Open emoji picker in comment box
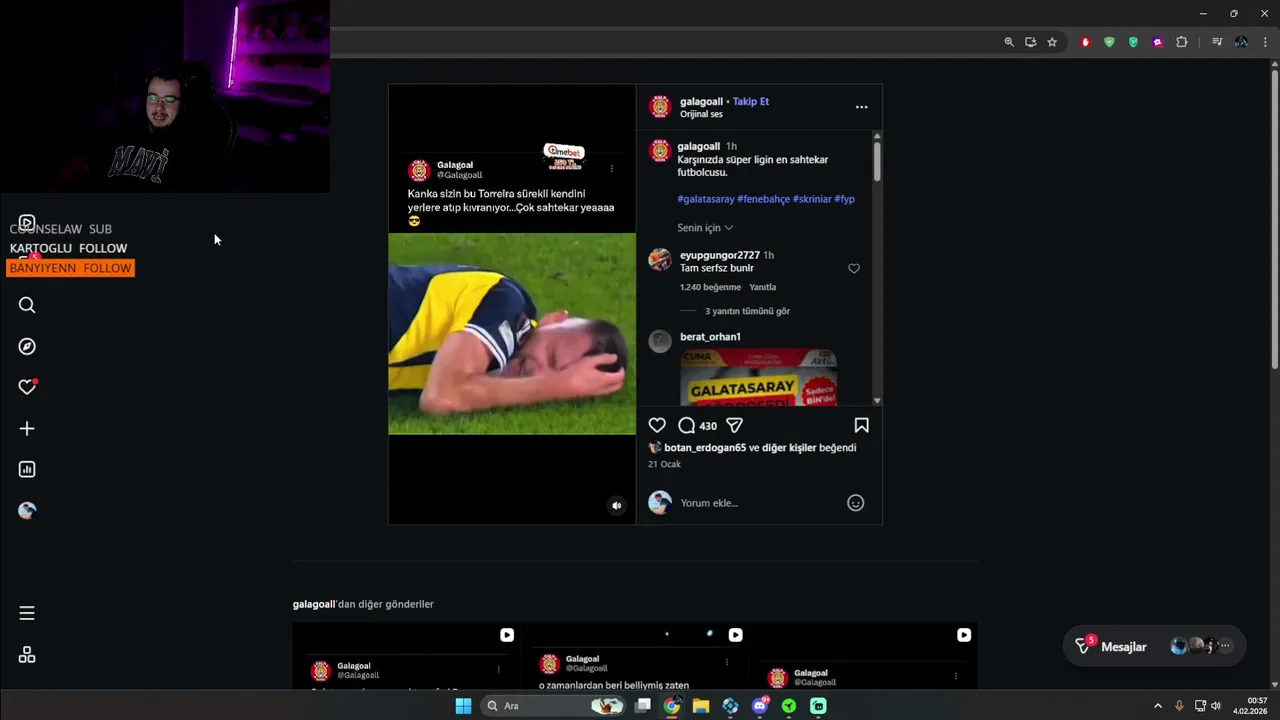Screen dimensions: 1280x720 click(855, 503)
